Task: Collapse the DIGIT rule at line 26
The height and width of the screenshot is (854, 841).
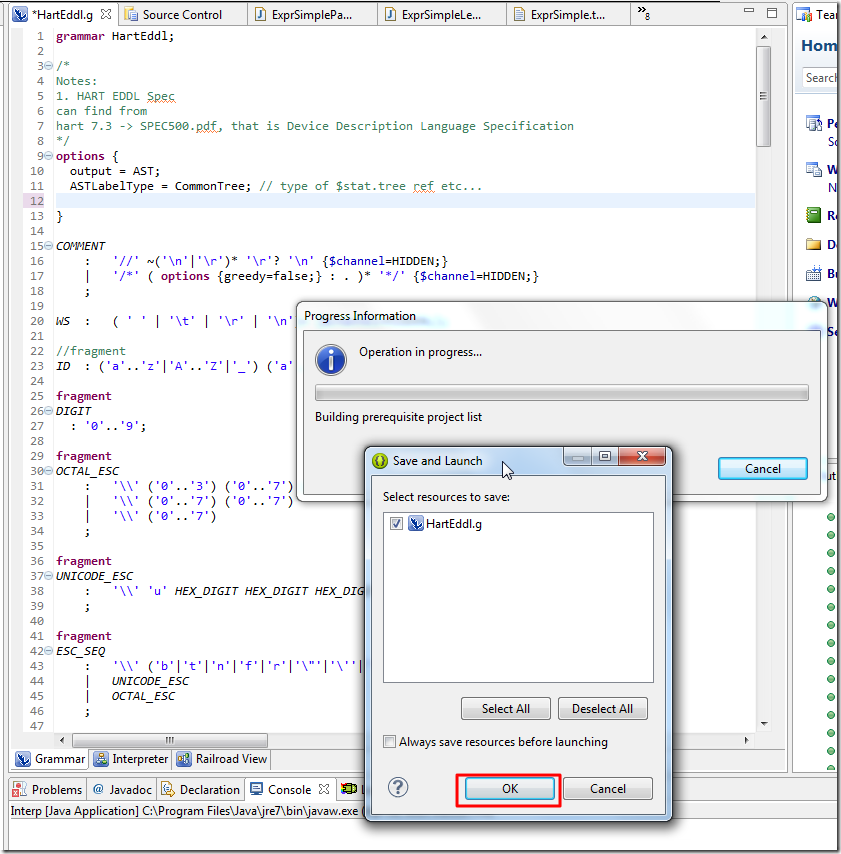Action: 48,411
